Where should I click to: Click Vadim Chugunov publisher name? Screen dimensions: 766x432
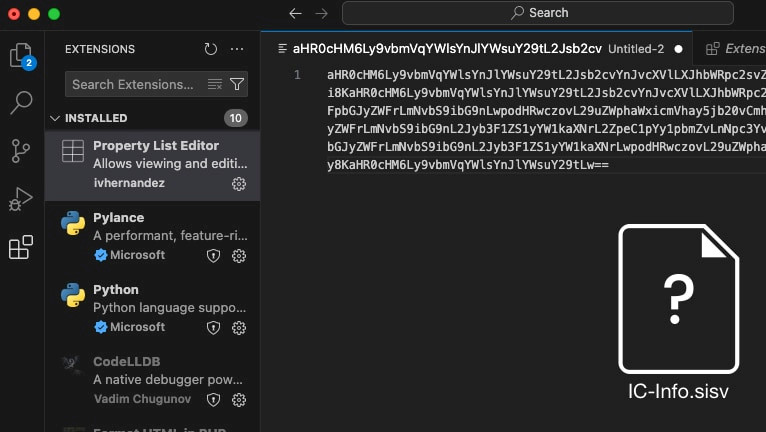(x=142, y=399)
